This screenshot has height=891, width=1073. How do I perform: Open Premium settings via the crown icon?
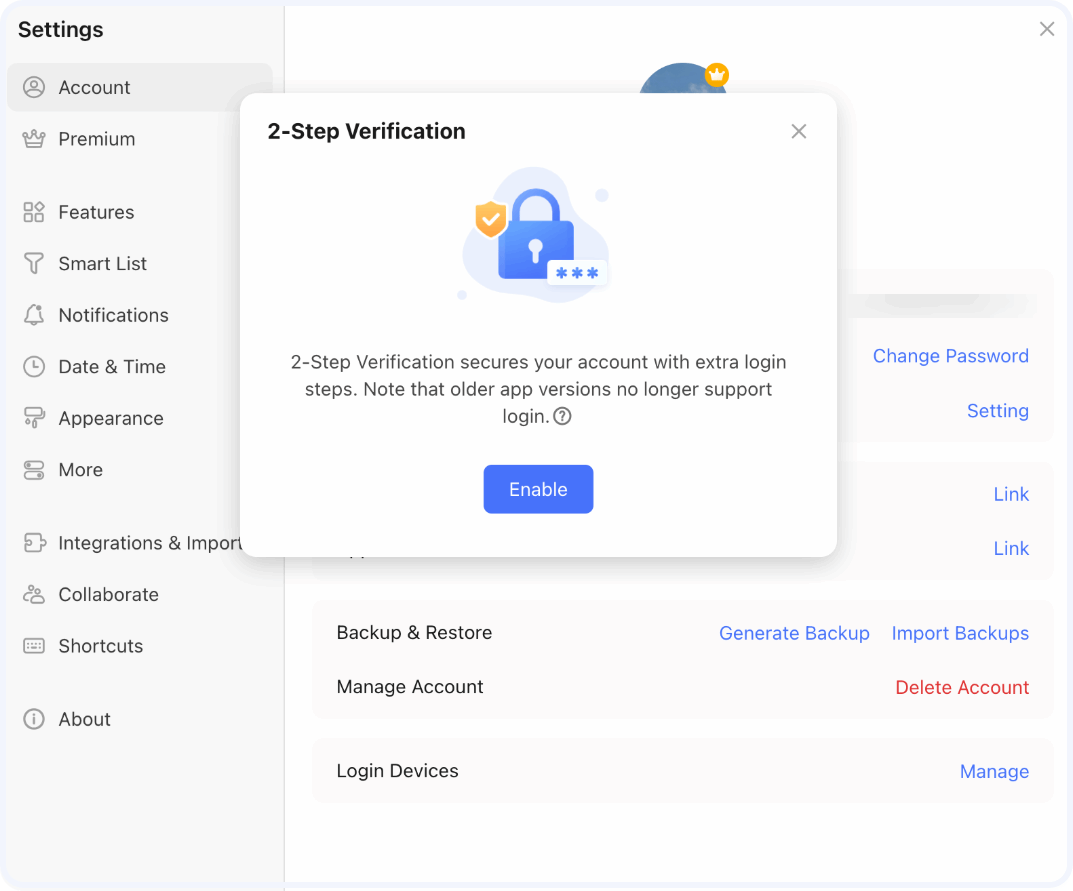click(34, 139)
